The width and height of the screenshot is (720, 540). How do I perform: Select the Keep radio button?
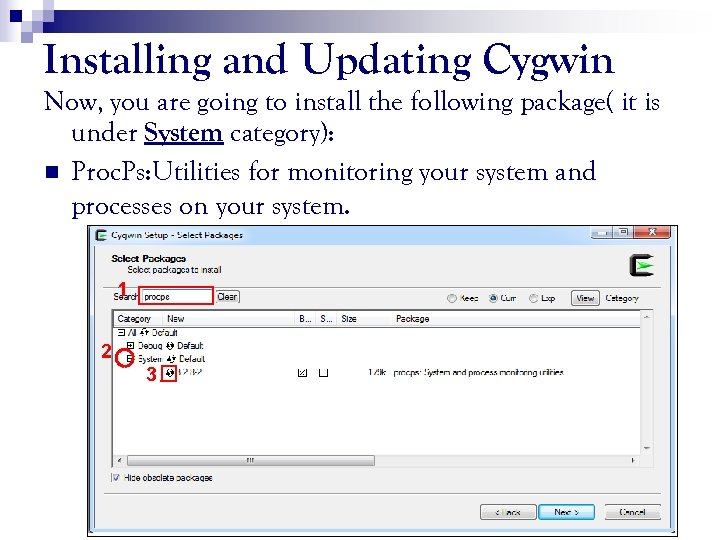[x=451, y=298]
